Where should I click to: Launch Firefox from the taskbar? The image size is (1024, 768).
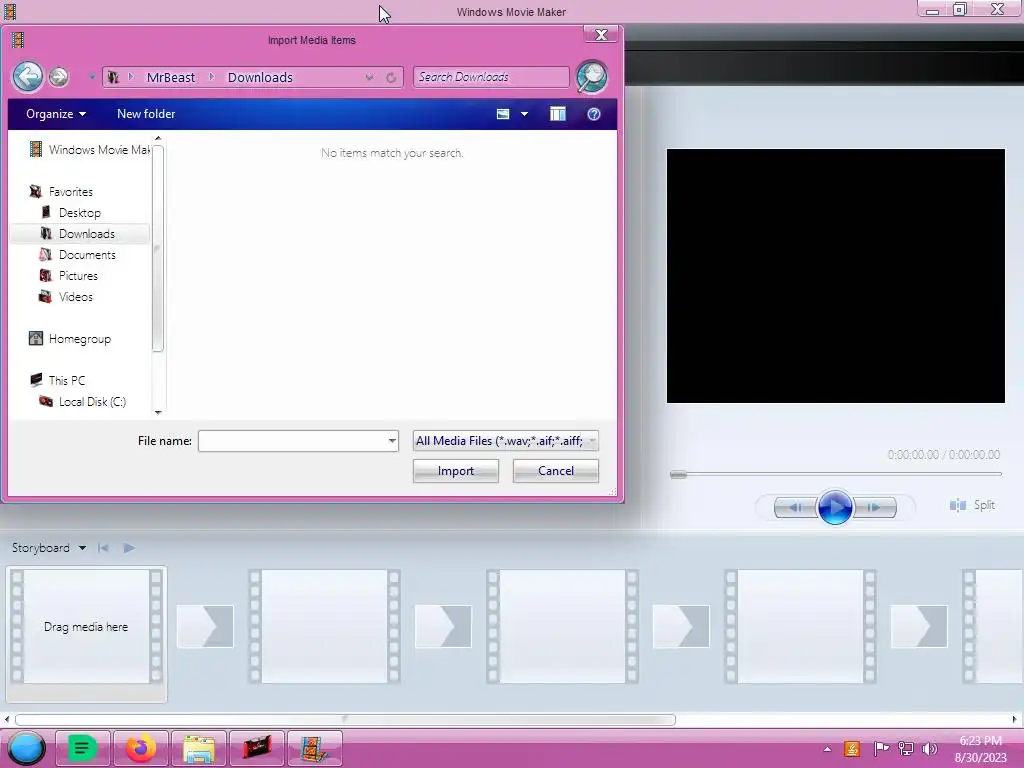point(140,748)
